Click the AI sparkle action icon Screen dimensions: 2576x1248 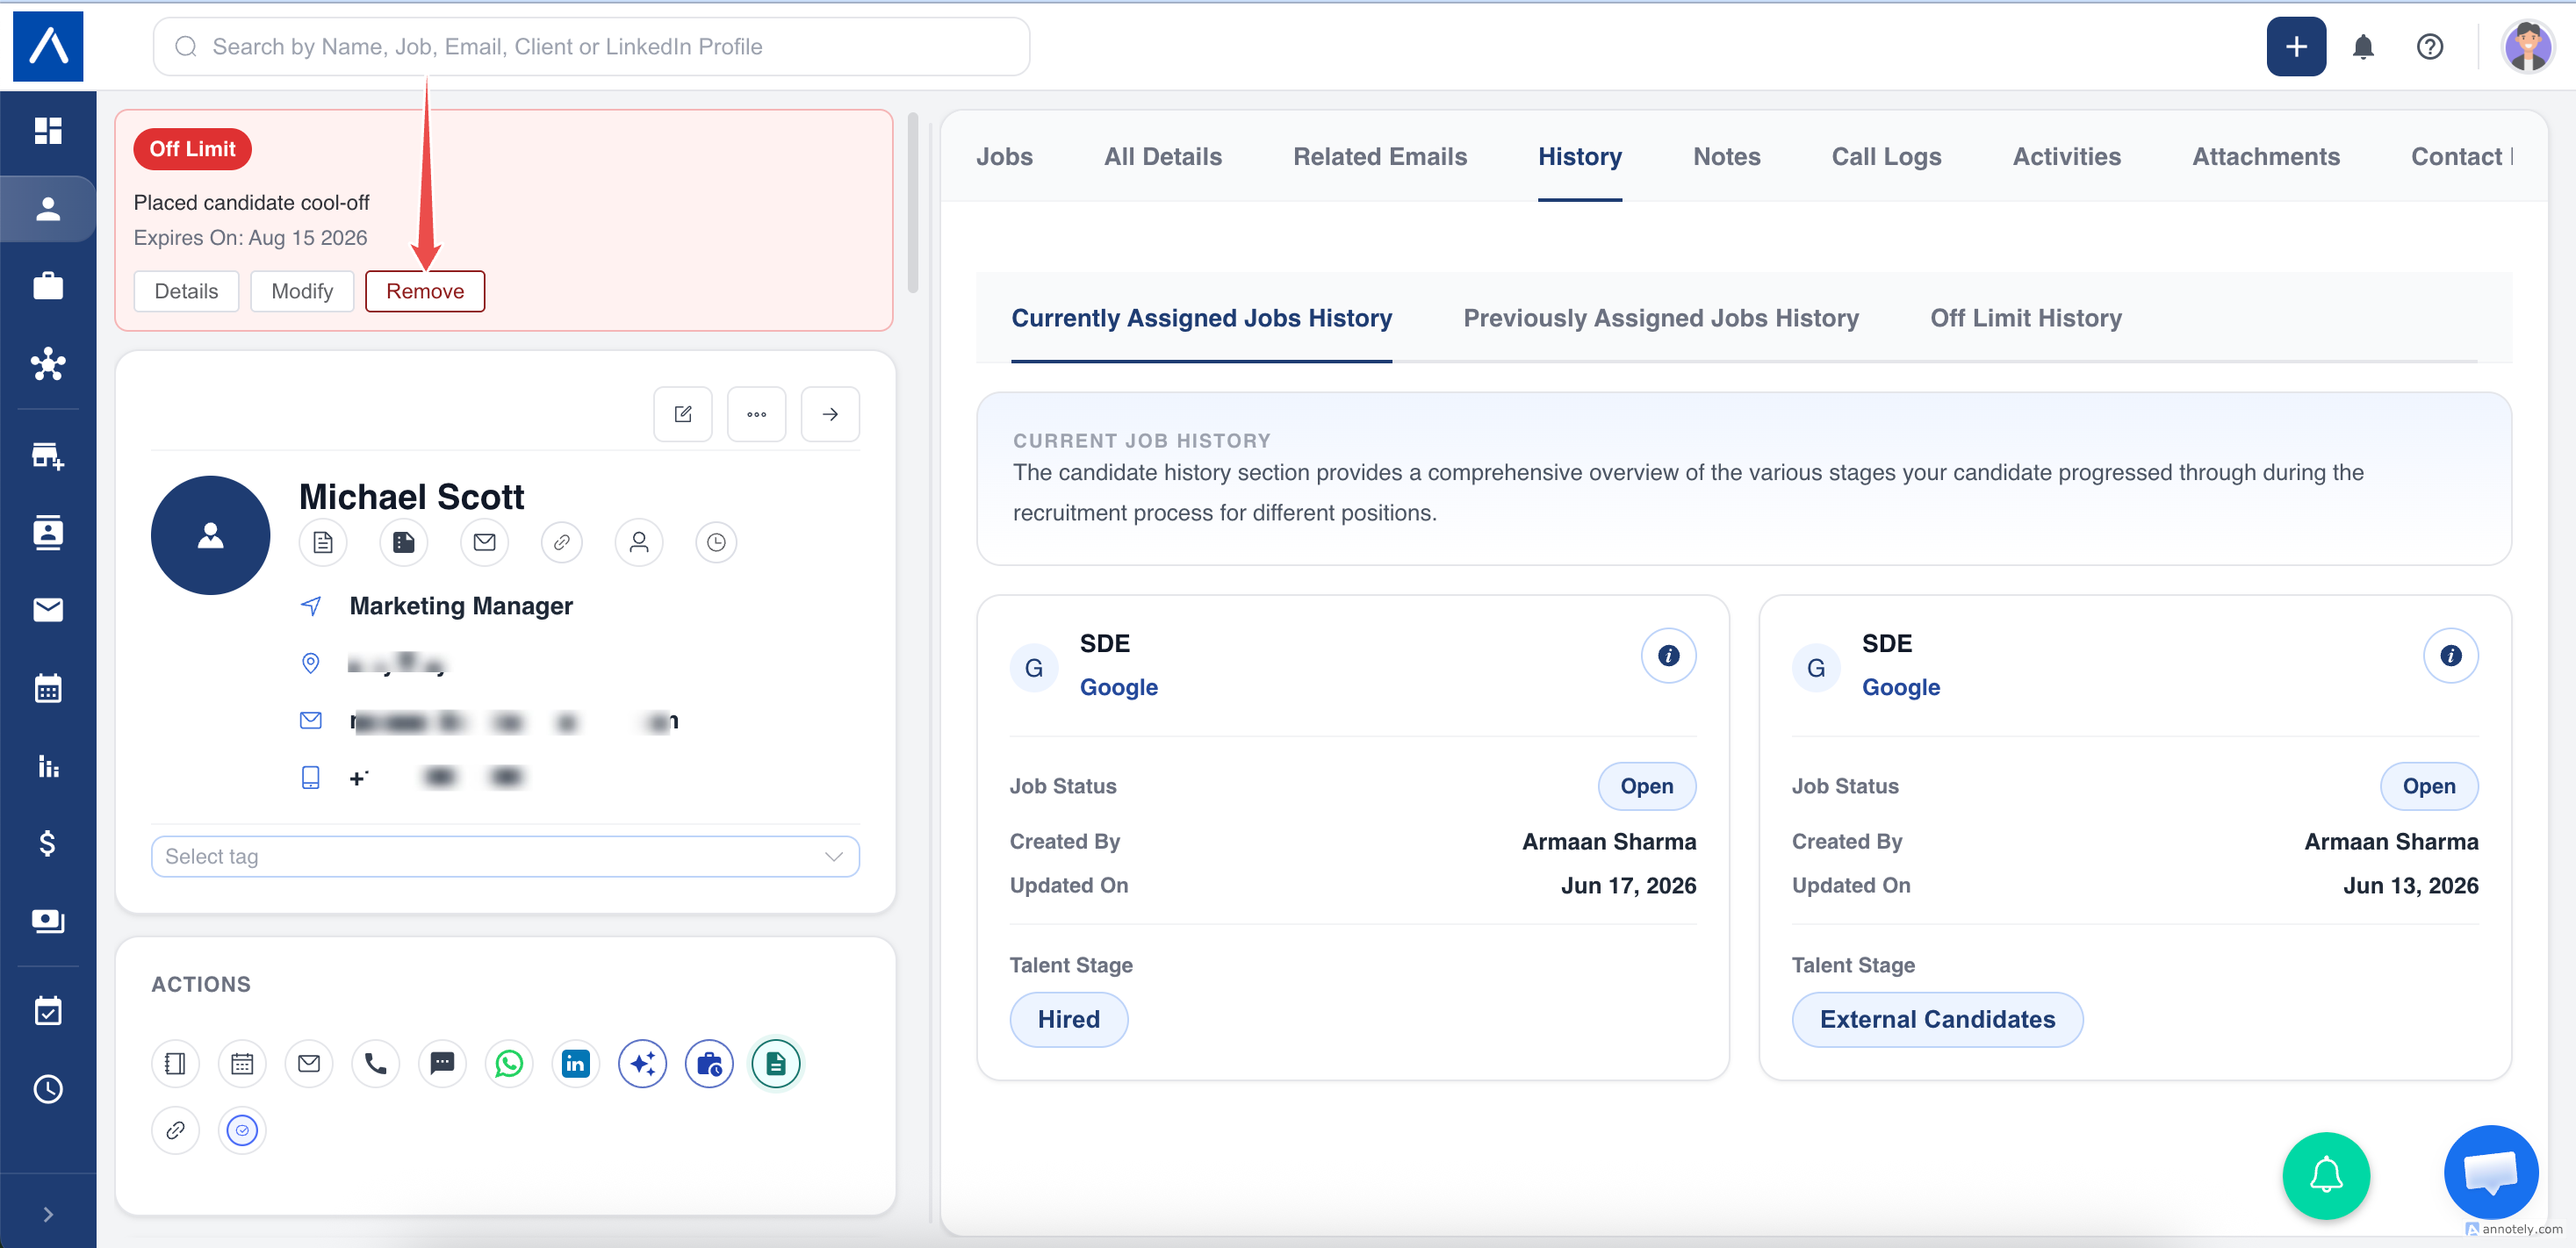coord(643,1063)
